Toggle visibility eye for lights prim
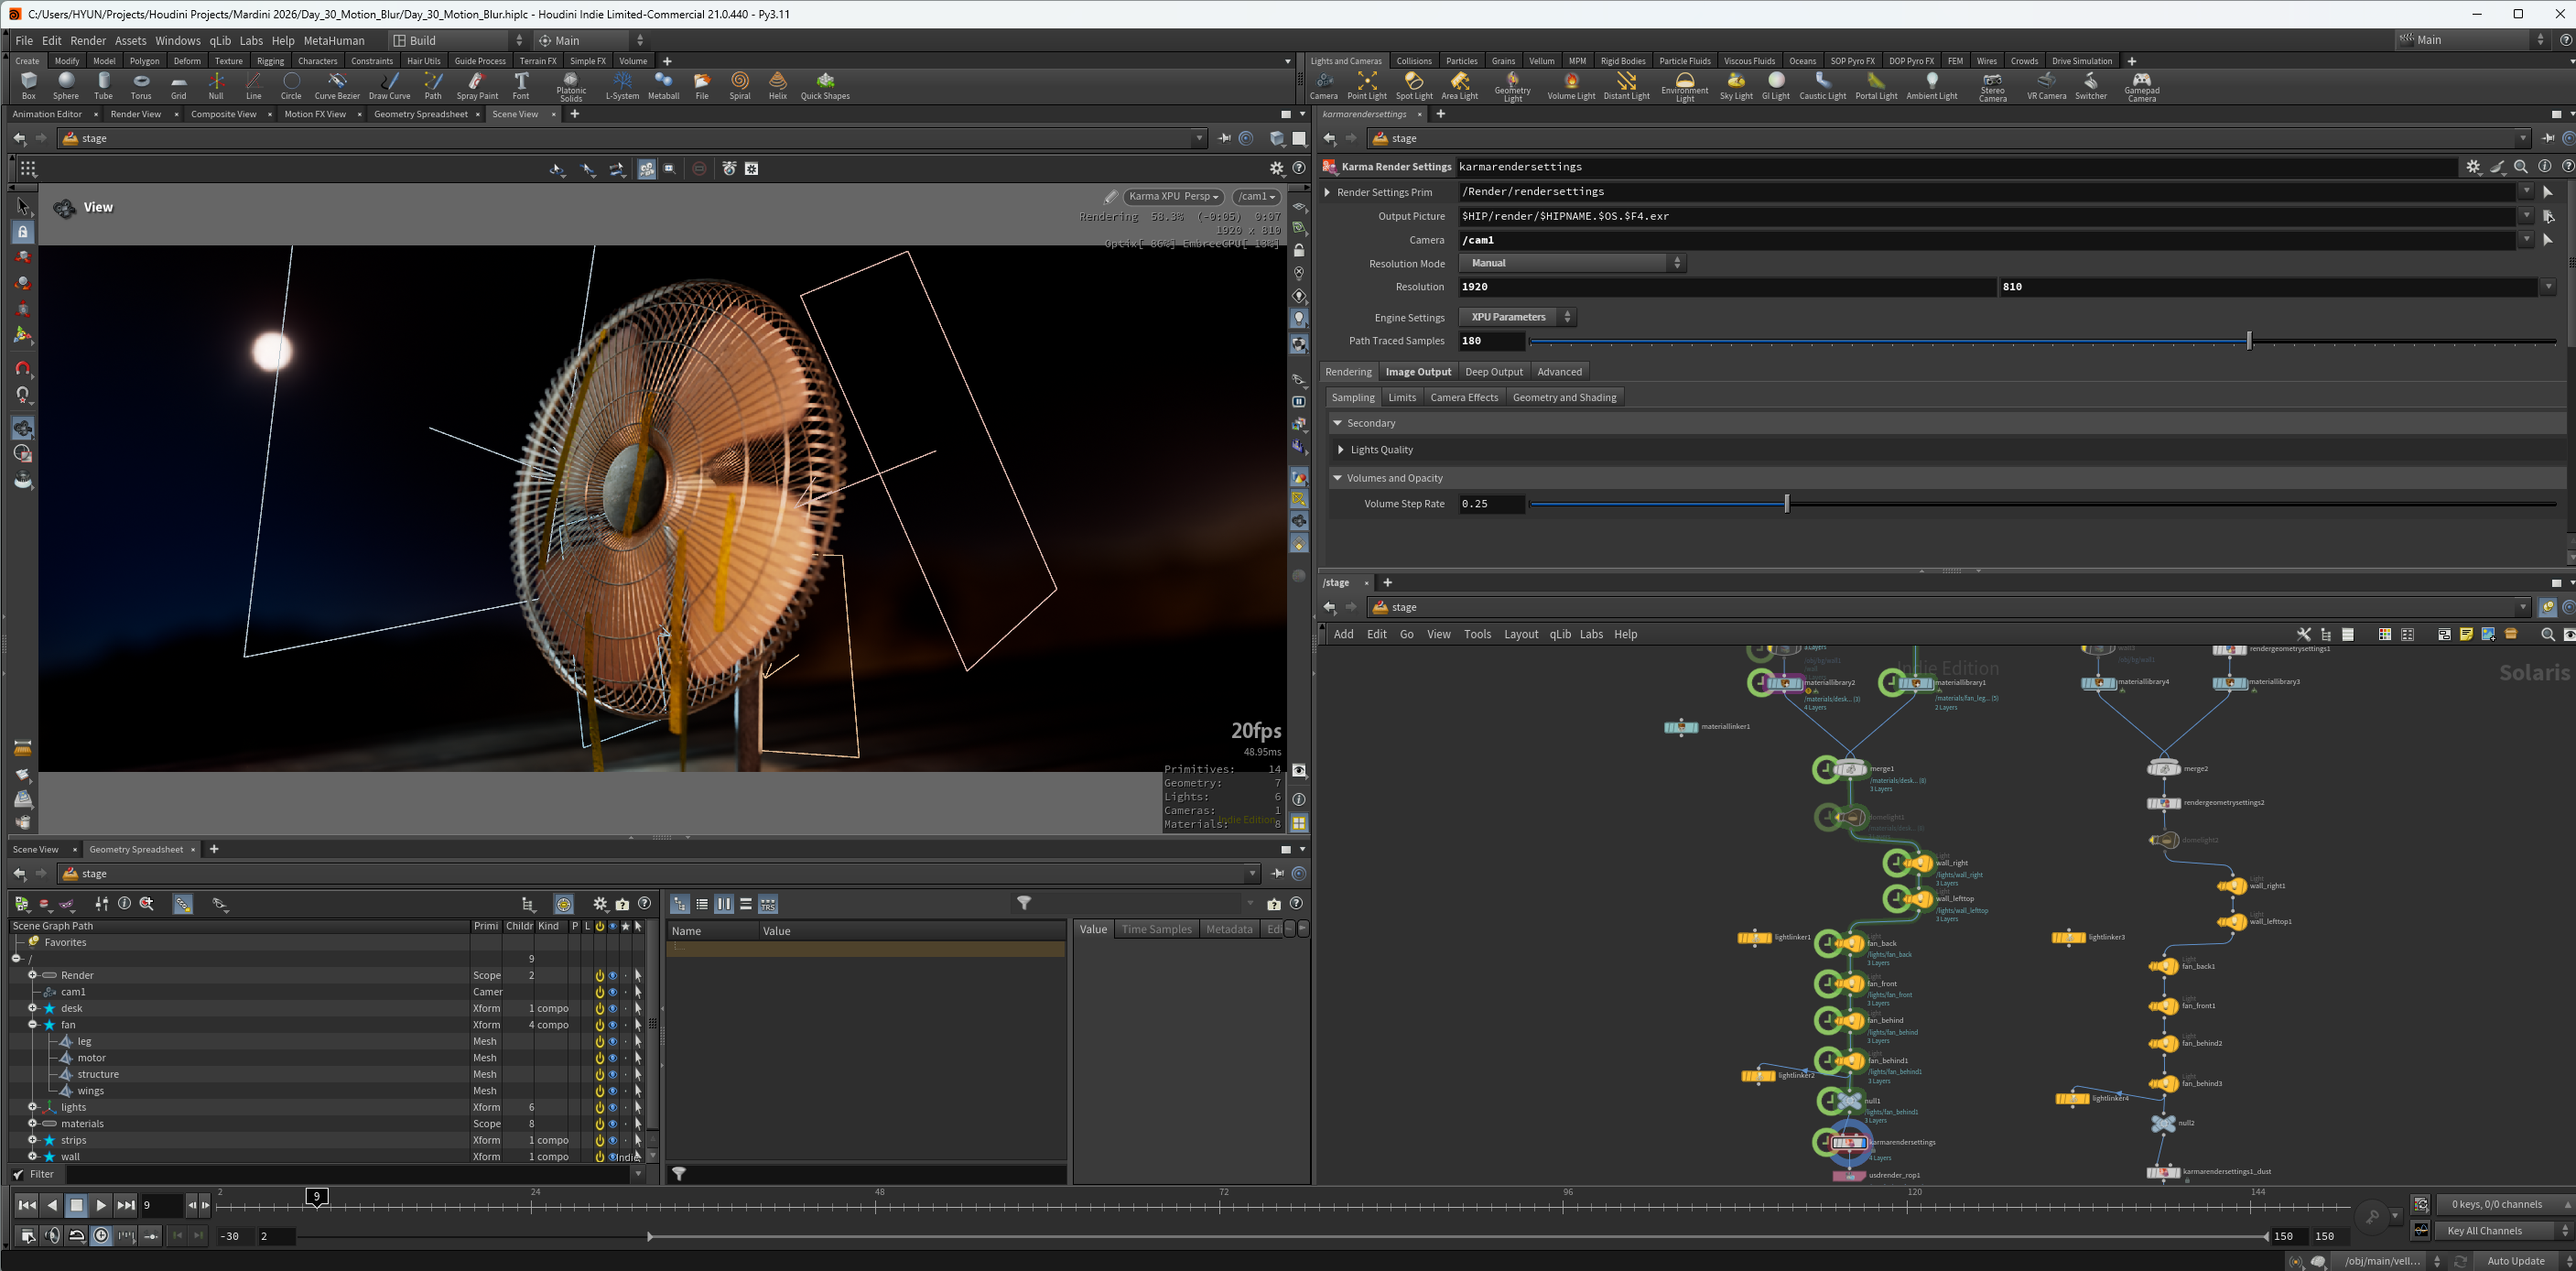The width and height of the screenshot is (2576, 1271). 613,1107
